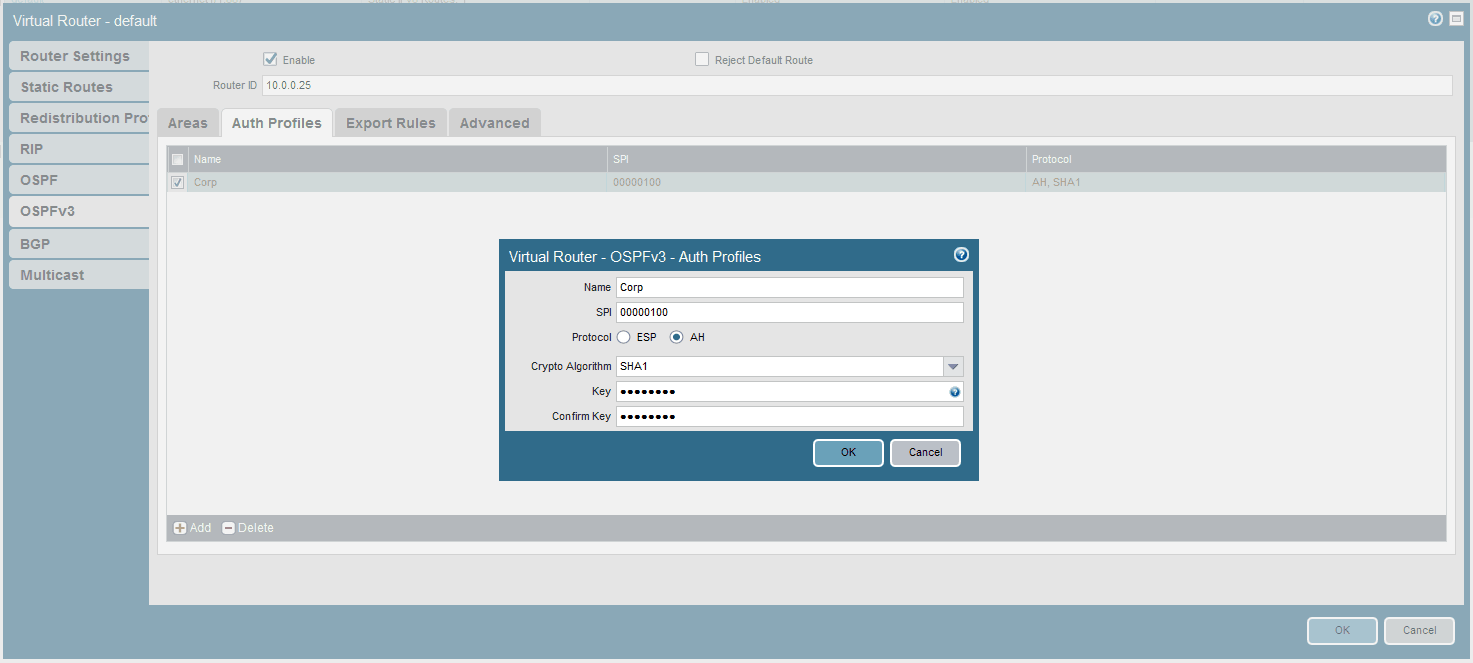Screen dimensions: 1473x663
Task: Open Redistribution Profile side tab
Action: pos(79,118)
